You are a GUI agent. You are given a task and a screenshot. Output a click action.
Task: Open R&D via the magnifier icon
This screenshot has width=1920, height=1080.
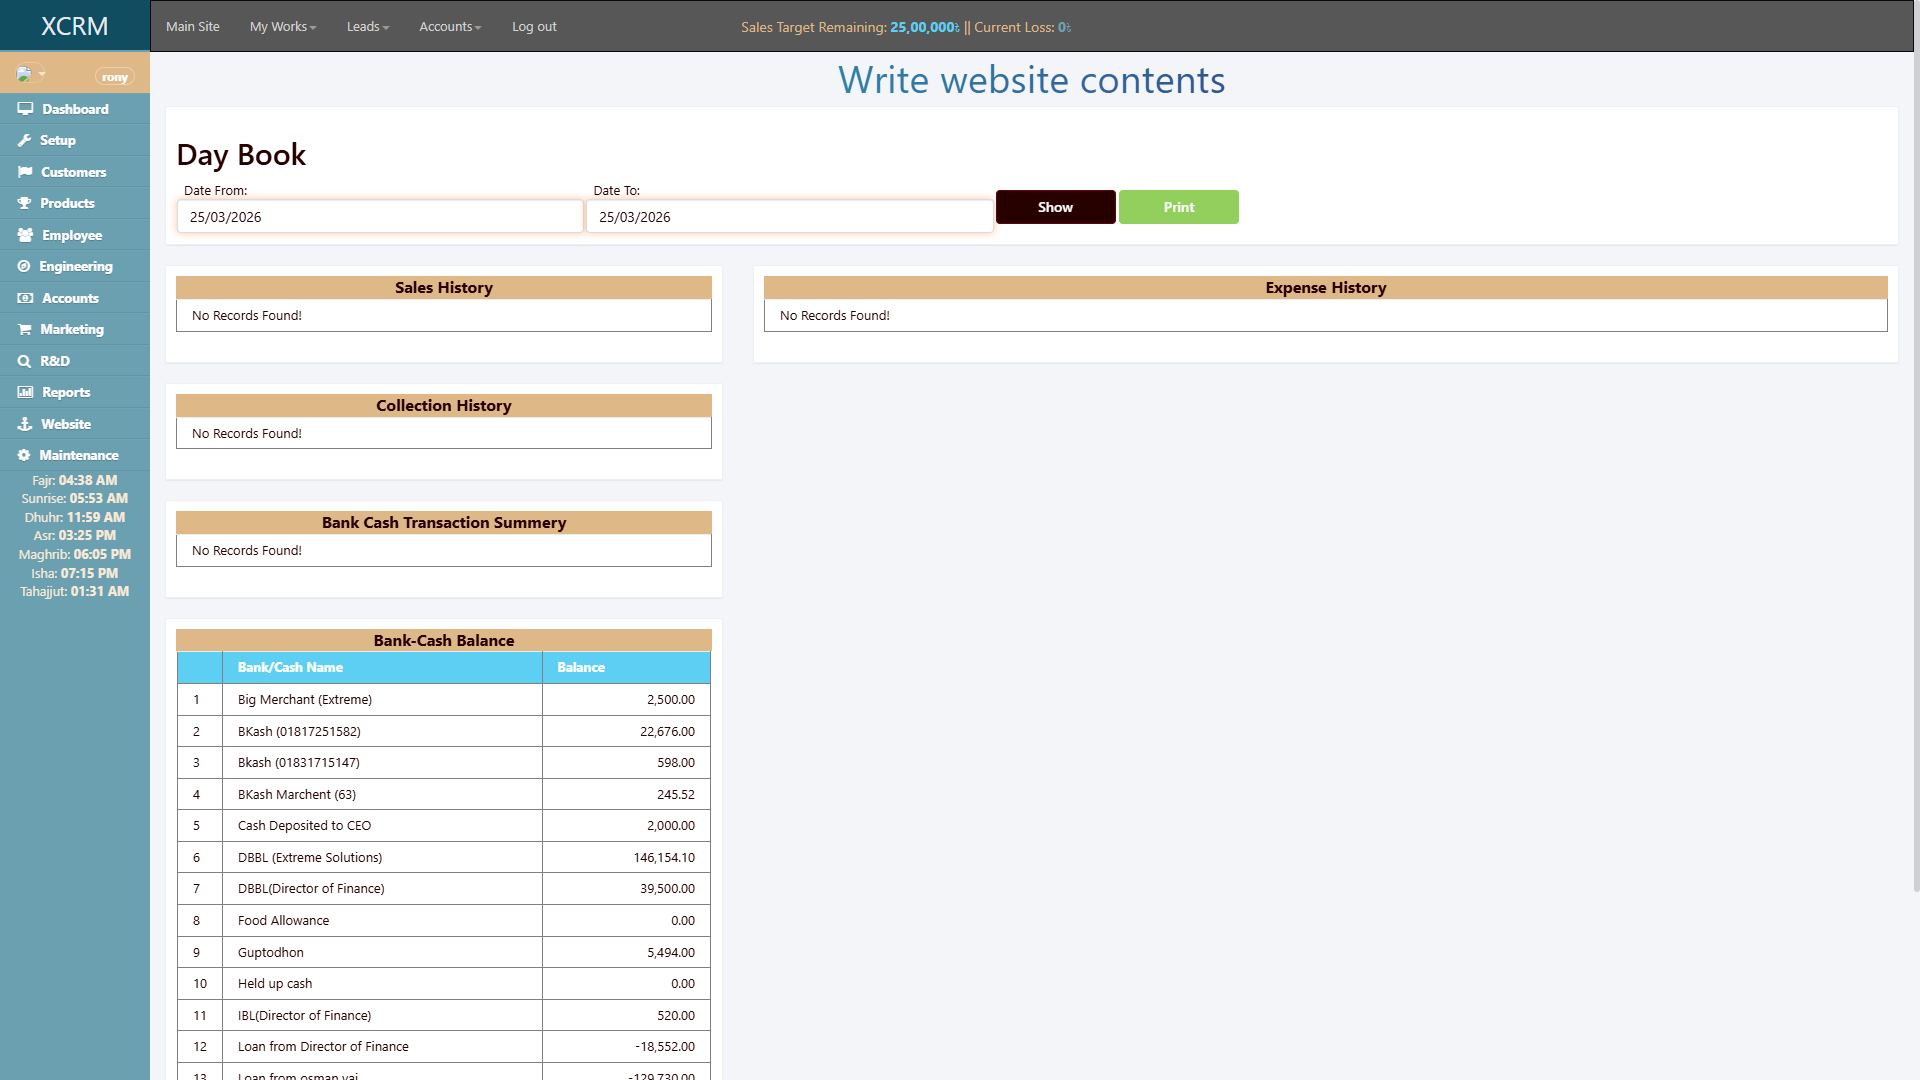(25, 360)
